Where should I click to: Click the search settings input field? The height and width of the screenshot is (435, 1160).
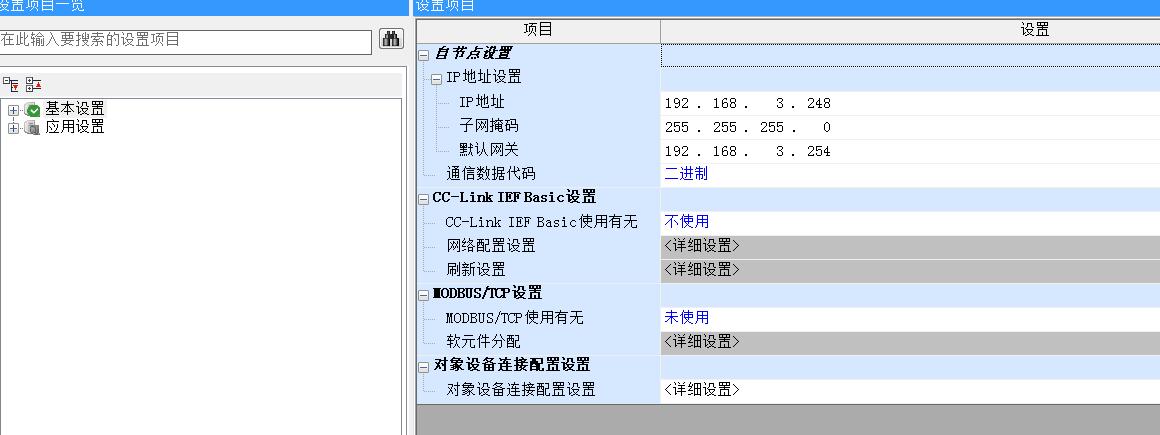click(185, 41)
